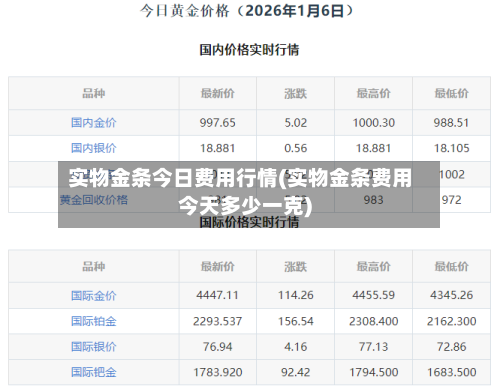Select 国际金价 low price 4345.26
The height and width of the screenshot is (389, 500).
tap(452, 295)
